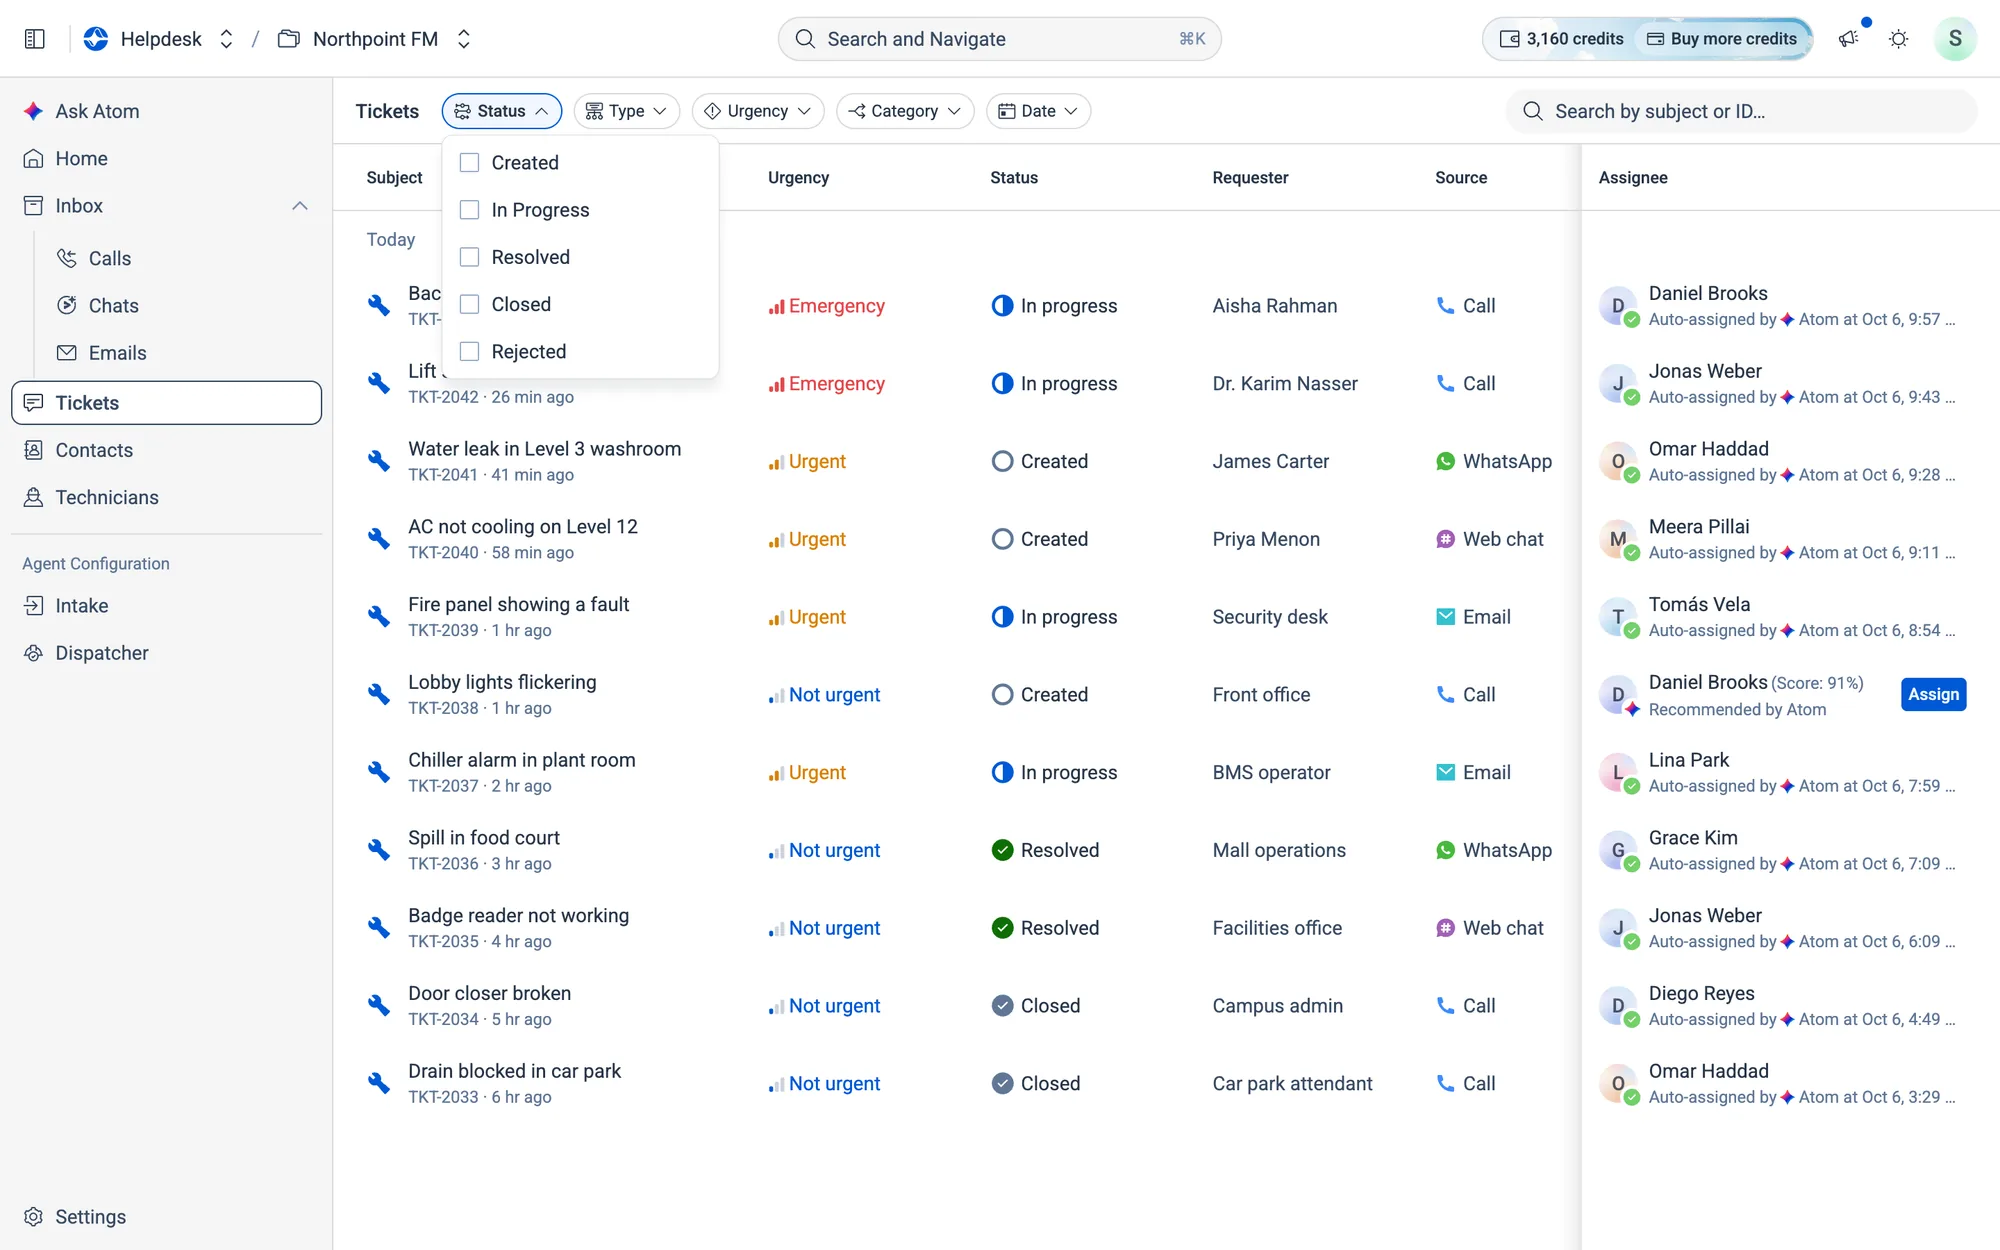The width and height of the screenshot is (2000, 1250).
Task: Click wrench icon for Lobby lights flickering
Action: point(378,694)
